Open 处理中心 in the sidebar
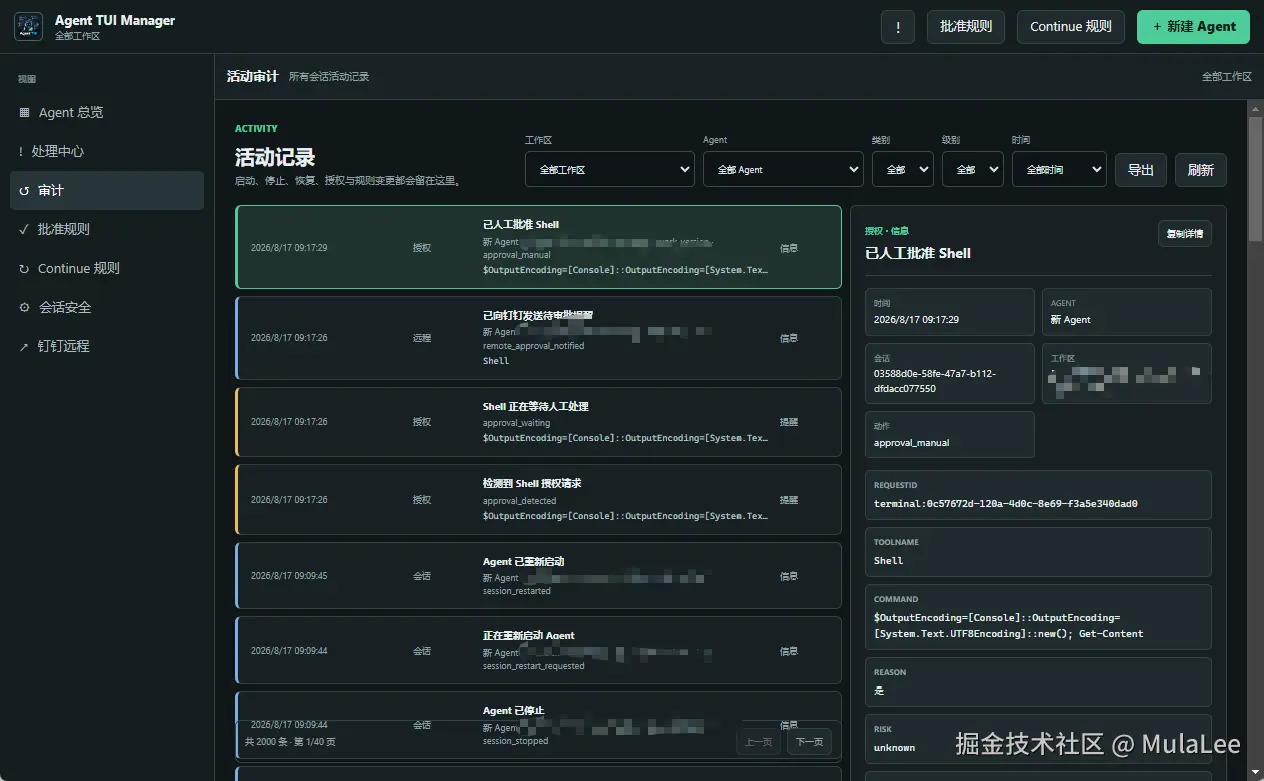Screen dimensions: 1264x781 click(x=107, y=151)
